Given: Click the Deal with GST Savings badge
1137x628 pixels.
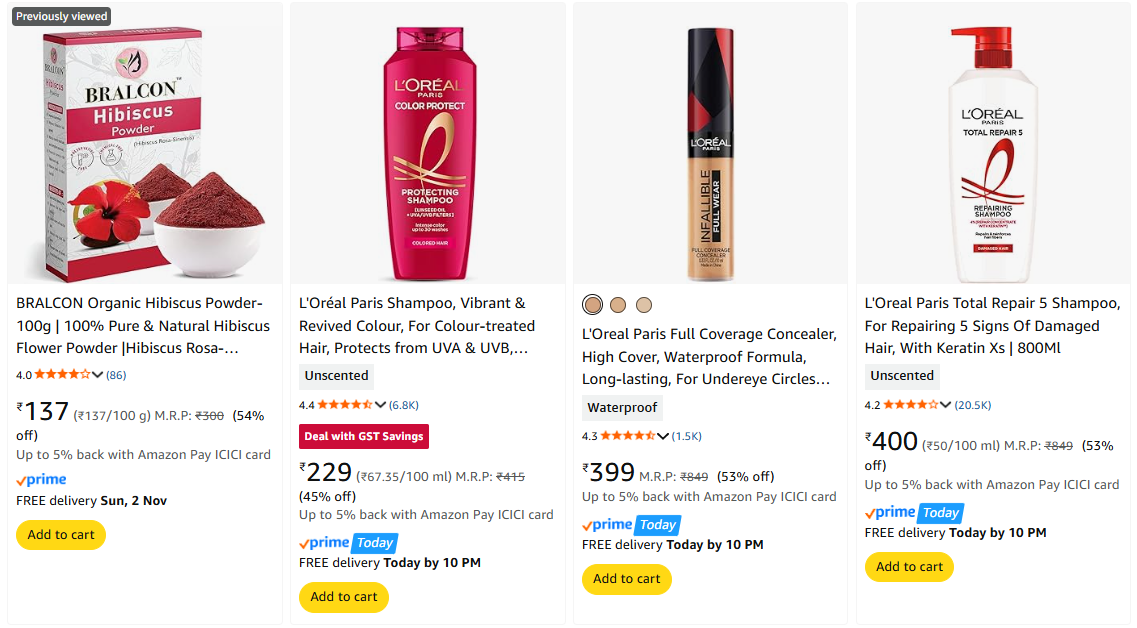Looking at the screenshot, I should click(364, 436).
